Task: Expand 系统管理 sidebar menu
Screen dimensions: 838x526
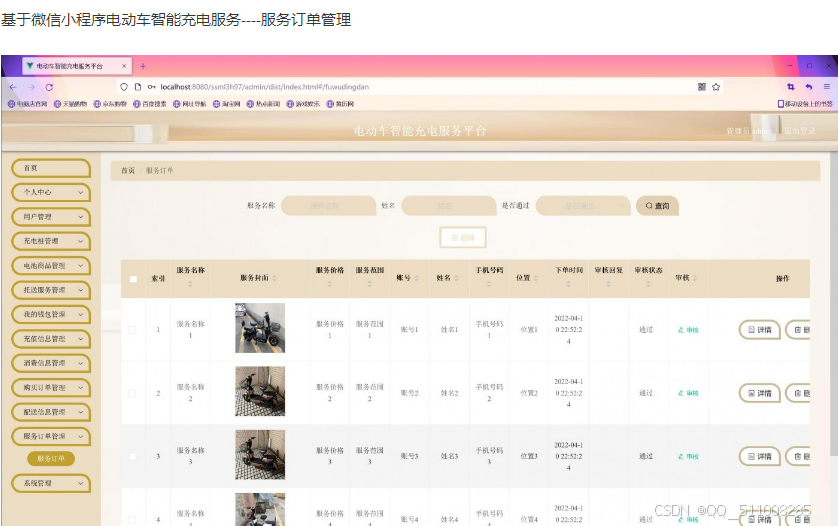Action: tap(50, 483)
